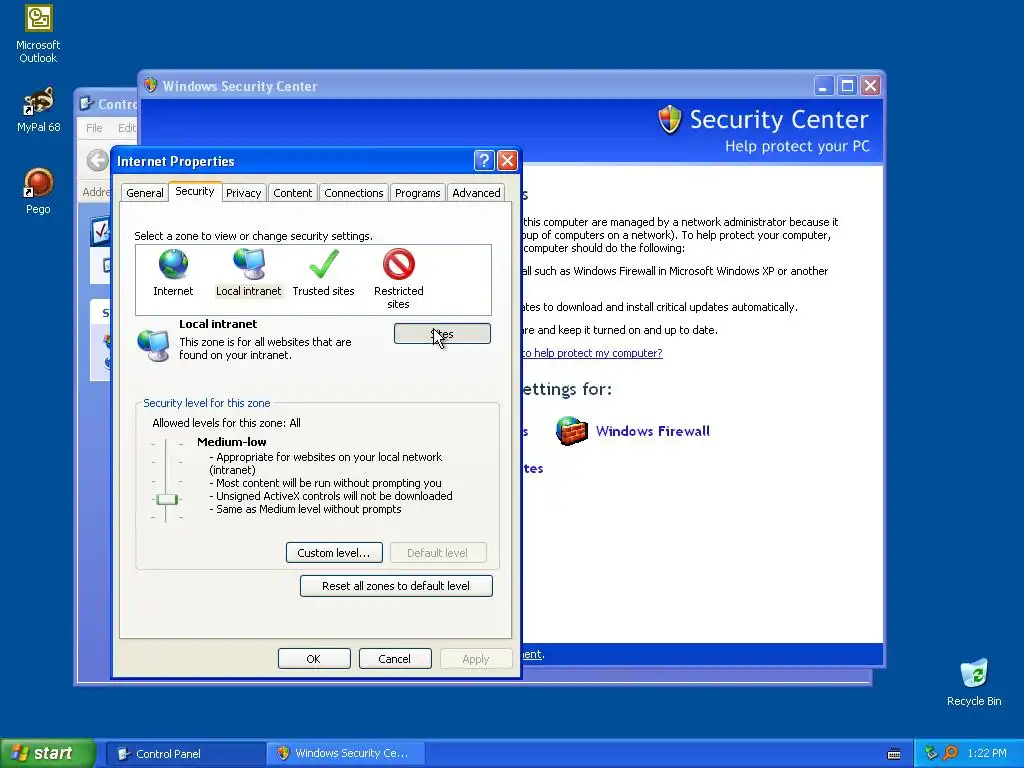The width and height of the screenshot is (1024, 768).
Task: Click the keyboard icon on the taskbar
Action: click(894, 754)
